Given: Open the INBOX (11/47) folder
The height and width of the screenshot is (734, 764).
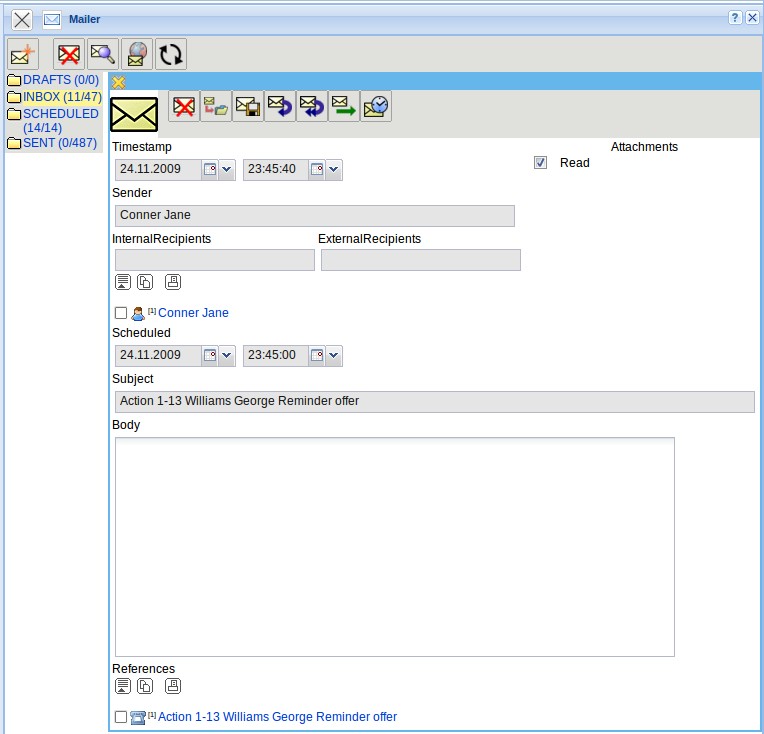Looking at the screenshot, I should click(62, 97).
